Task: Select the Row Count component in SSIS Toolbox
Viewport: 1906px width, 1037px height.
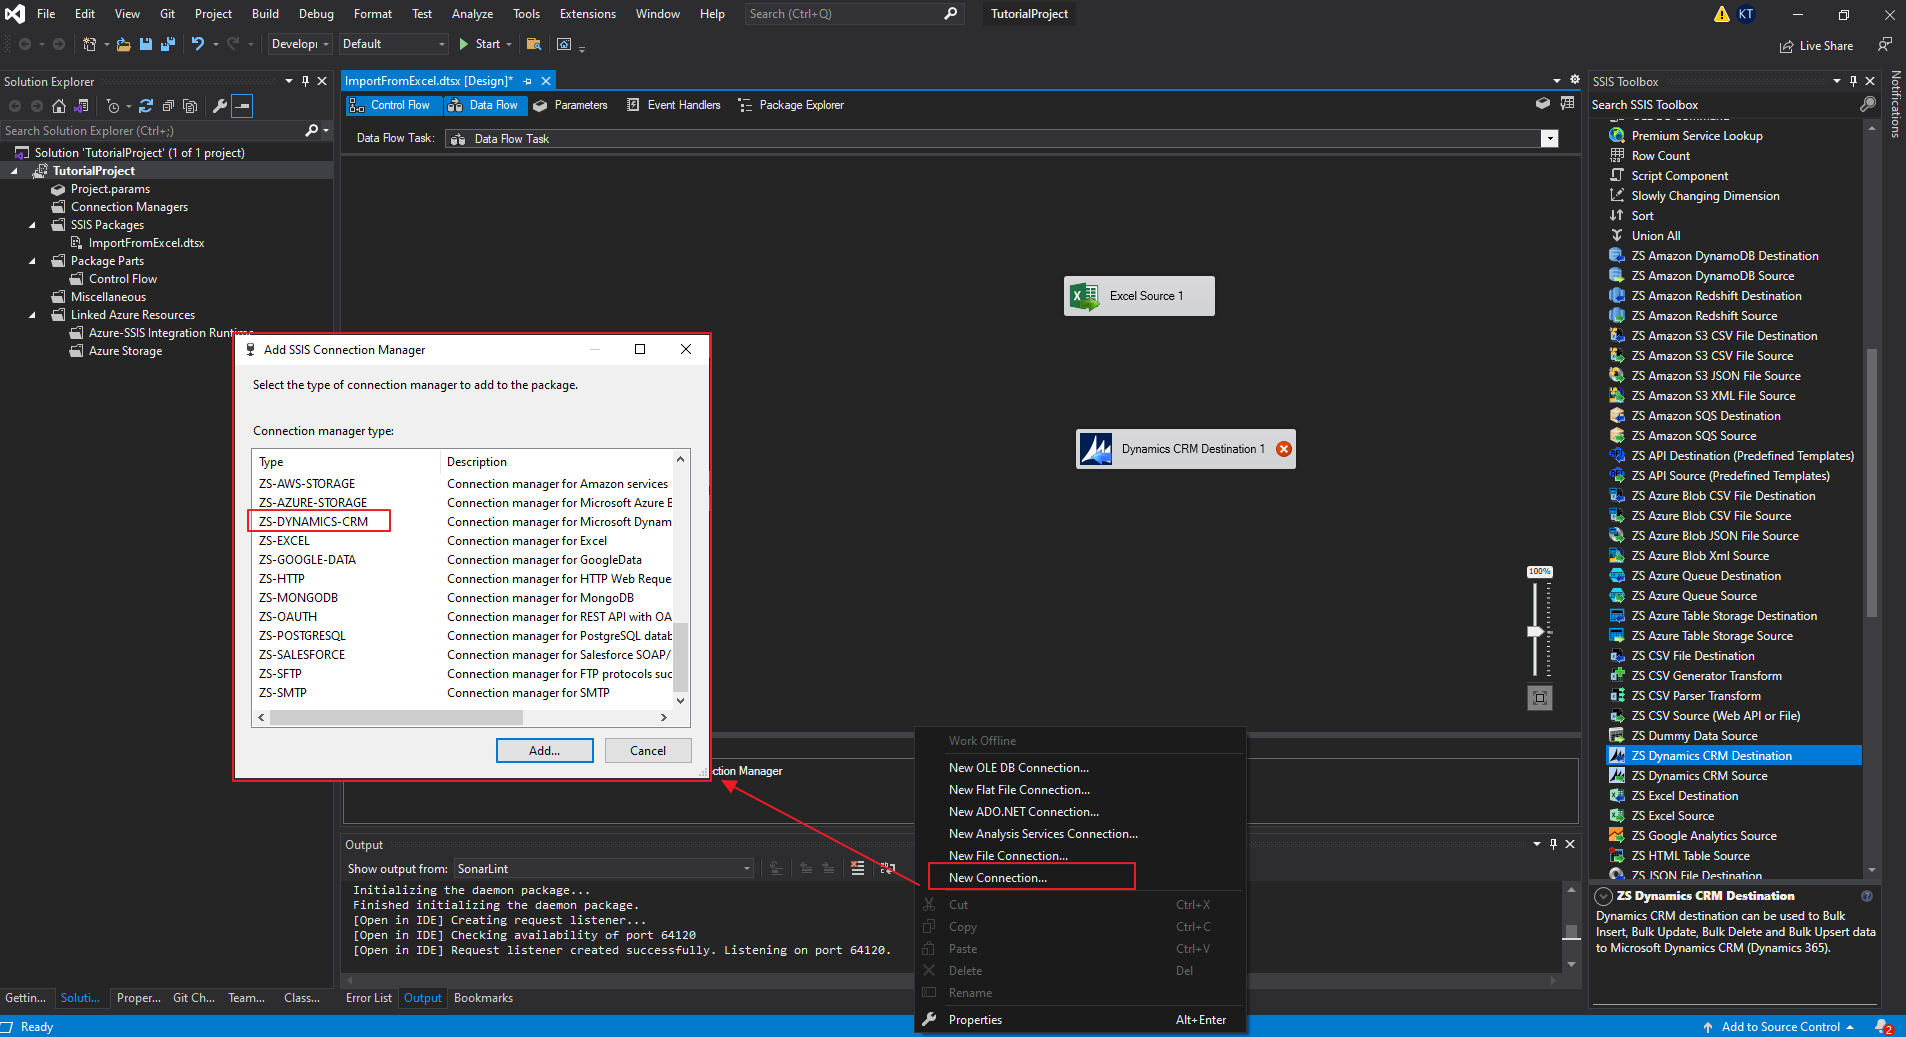Action: click(1662, 155)
